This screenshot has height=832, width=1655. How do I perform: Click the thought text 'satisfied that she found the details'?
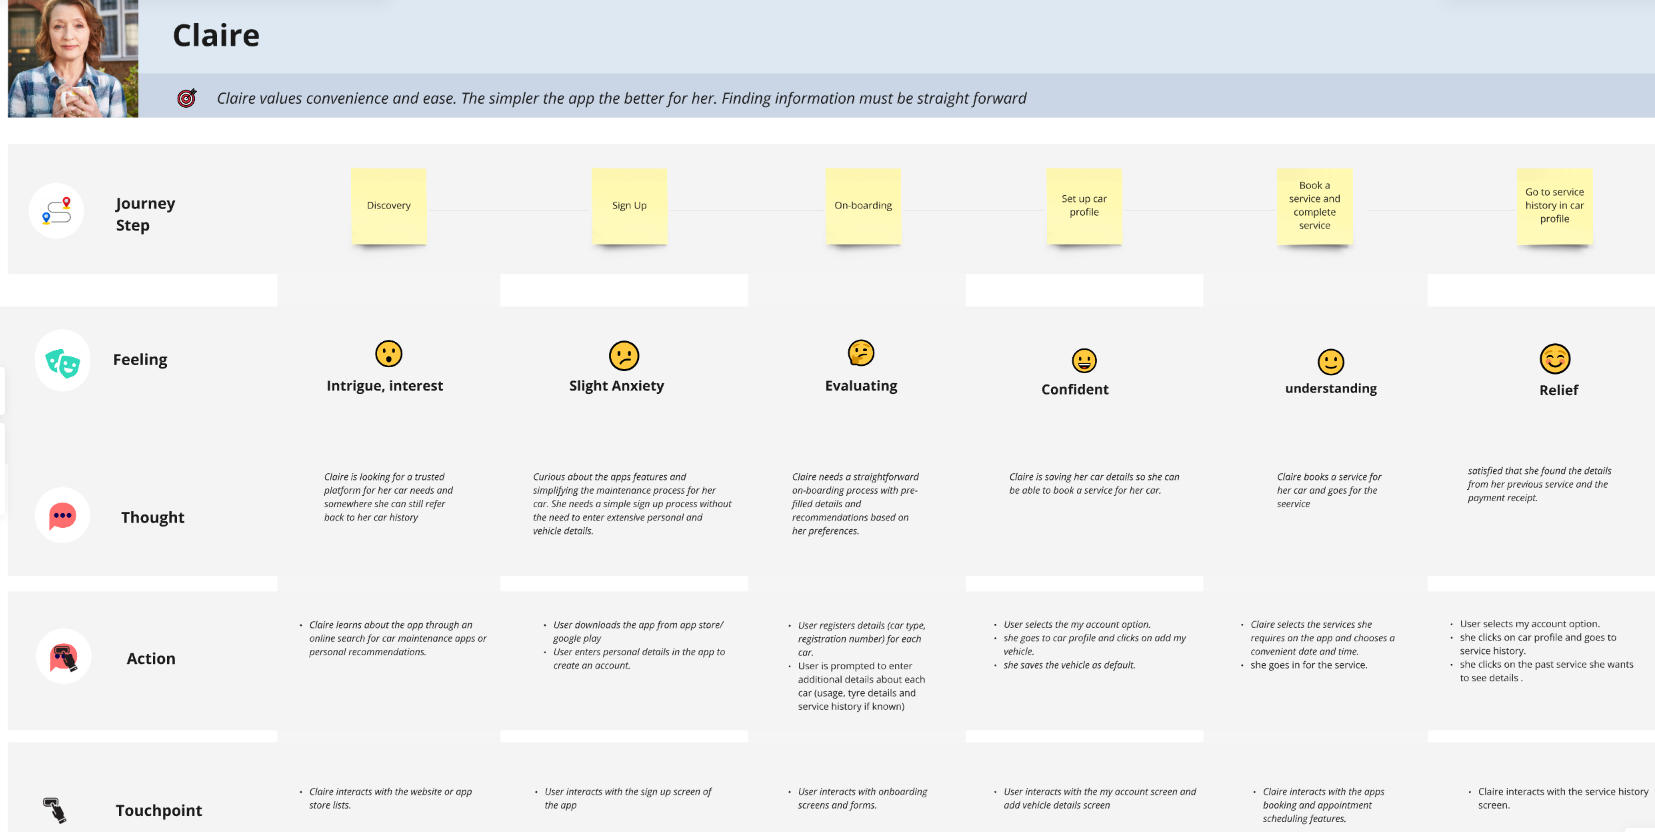[1539, 484]
